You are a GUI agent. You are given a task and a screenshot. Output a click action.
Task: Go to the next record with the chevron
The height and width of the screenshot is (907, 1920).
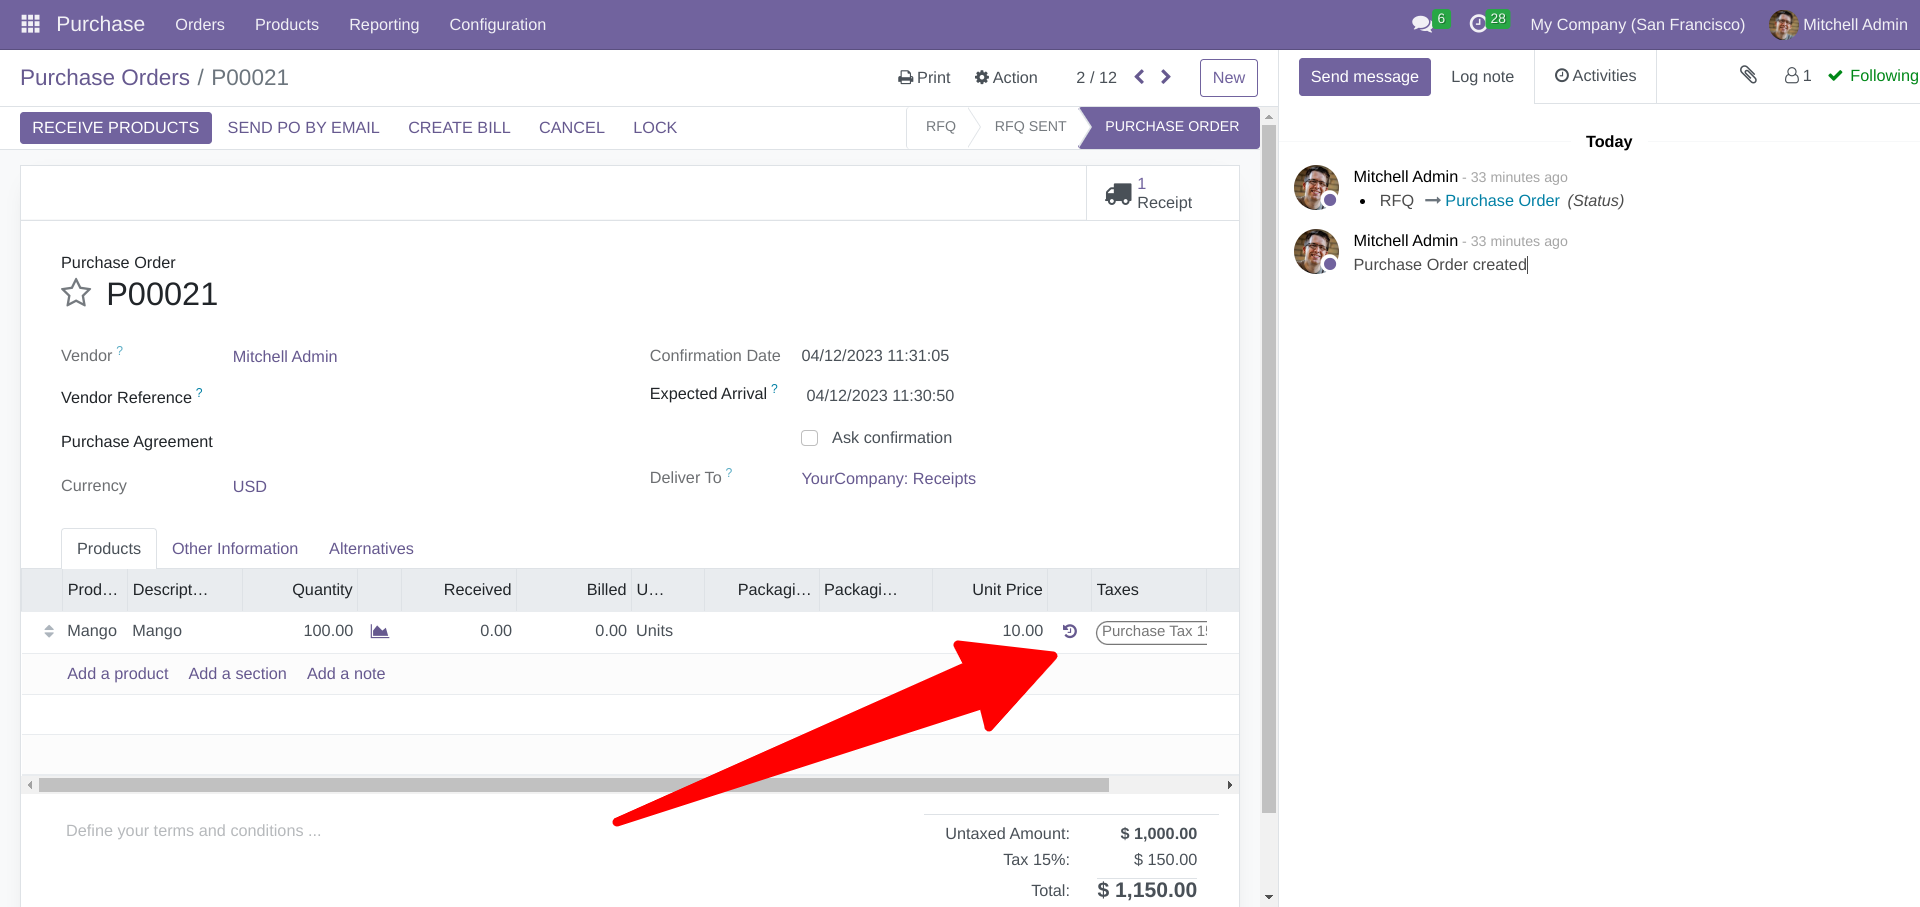click(1165, 76)
